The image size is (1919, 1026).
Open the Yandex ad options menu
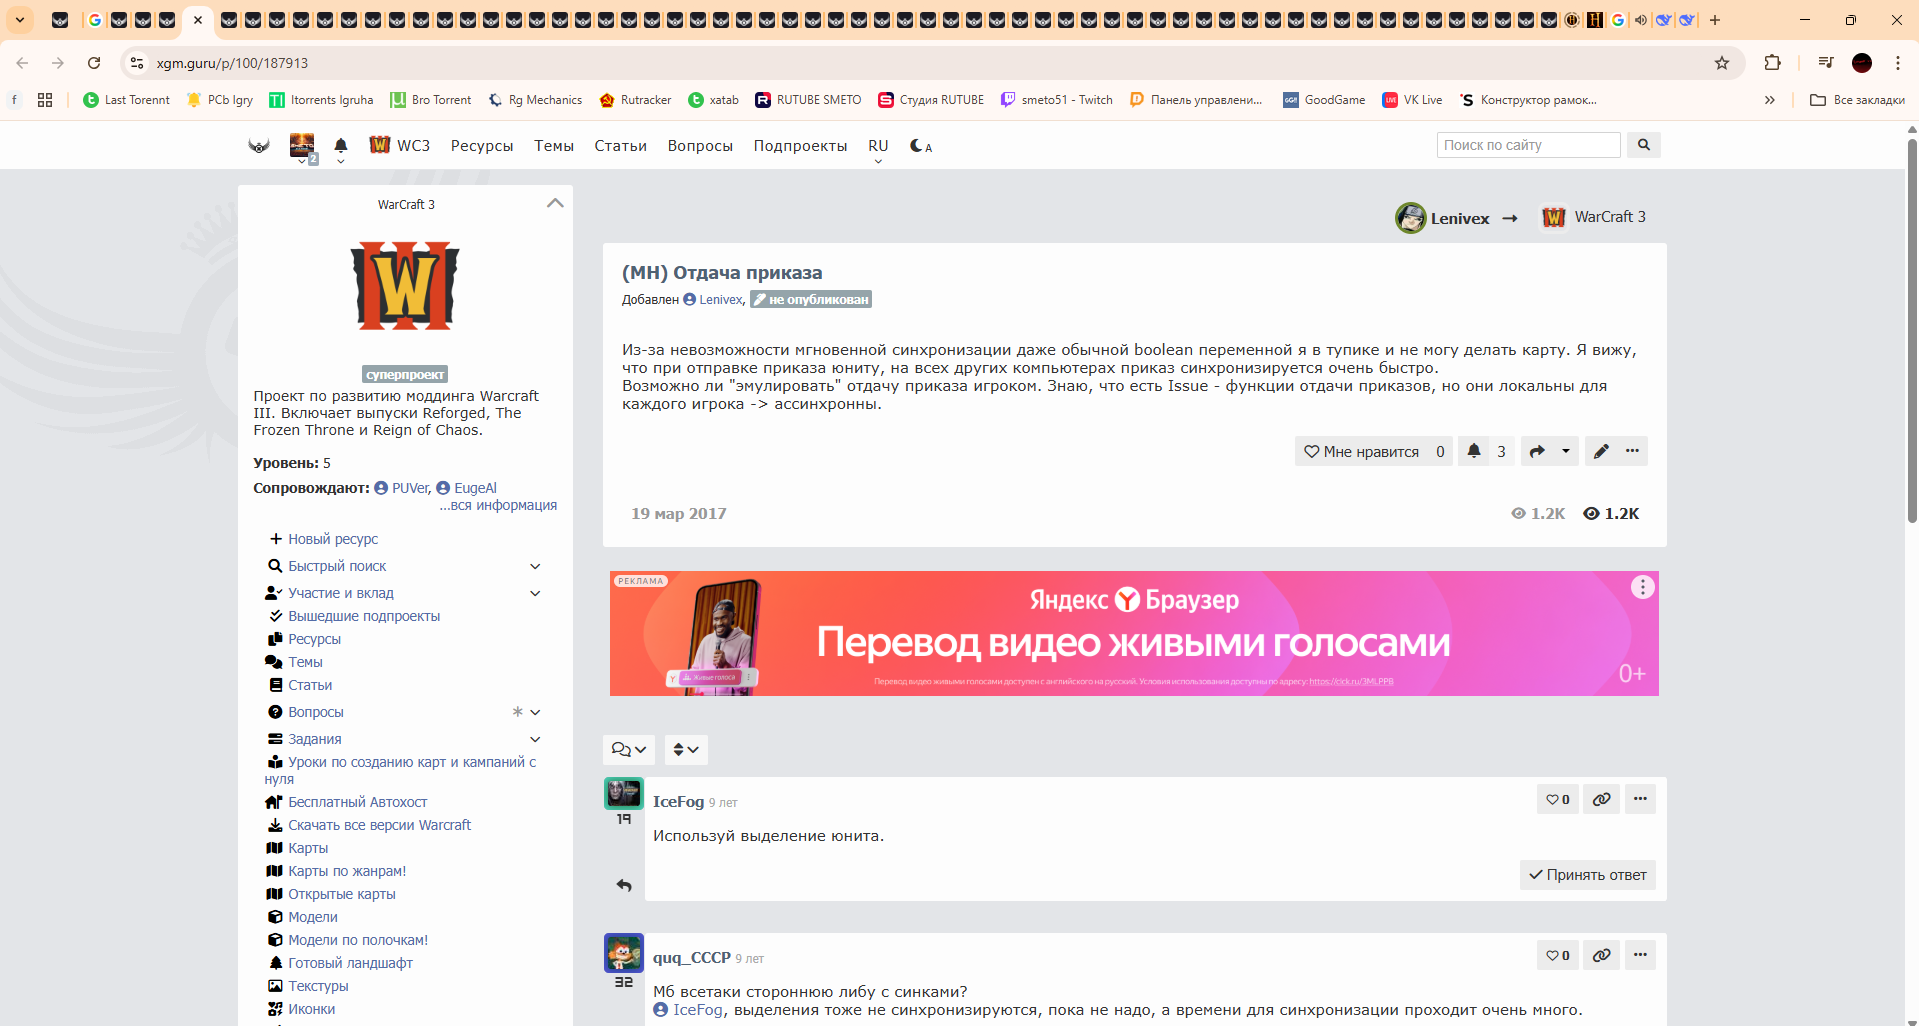(1642, 587)
